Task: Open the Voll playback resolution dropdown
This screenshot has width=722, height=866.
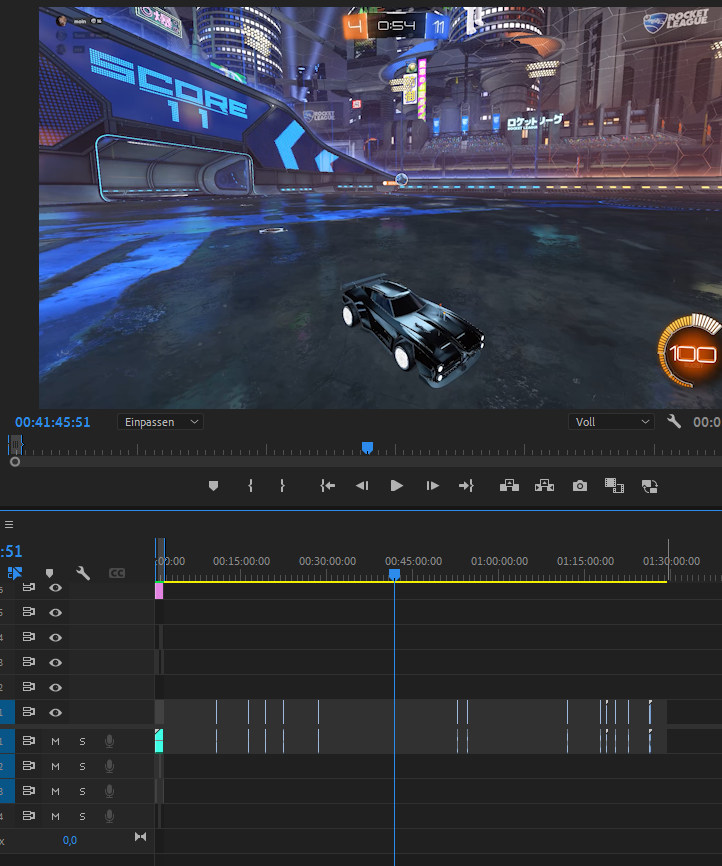Action: 612,422
